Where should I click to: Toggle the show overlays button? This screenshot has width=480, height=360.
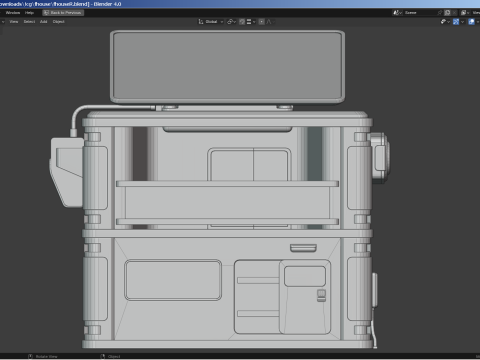471,22
